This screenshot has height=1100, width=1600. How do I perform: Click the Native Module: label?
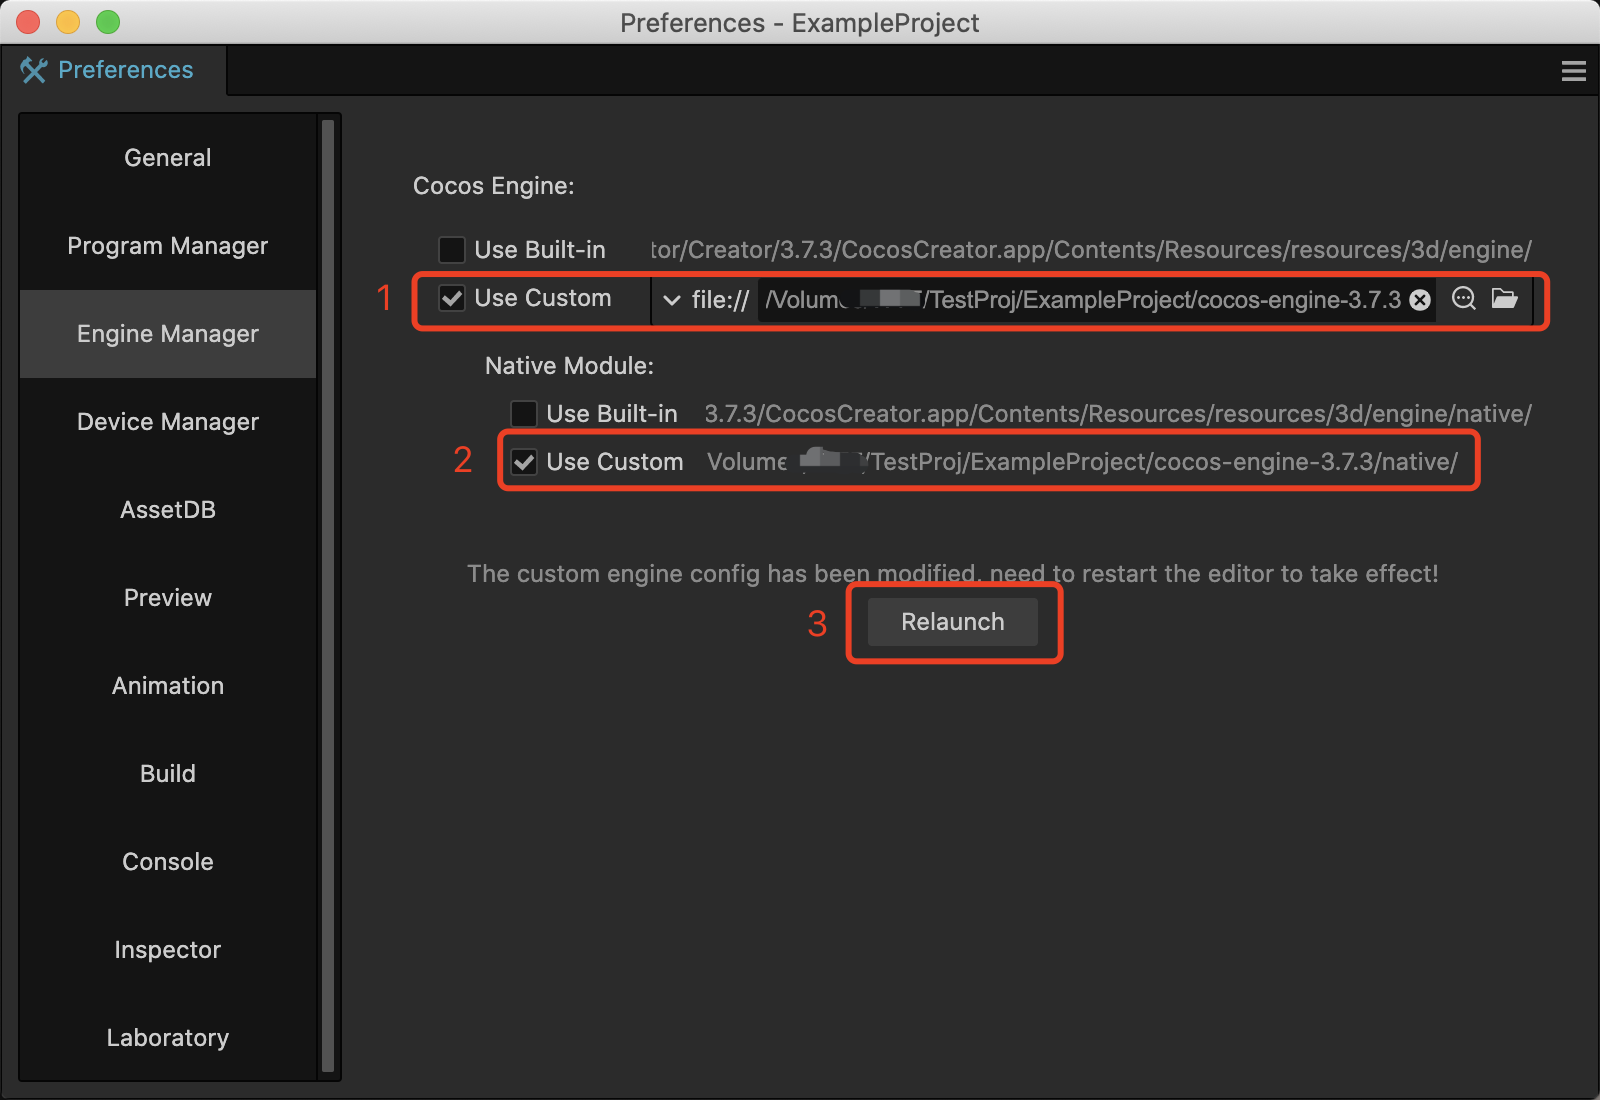[x=569, y=366]
